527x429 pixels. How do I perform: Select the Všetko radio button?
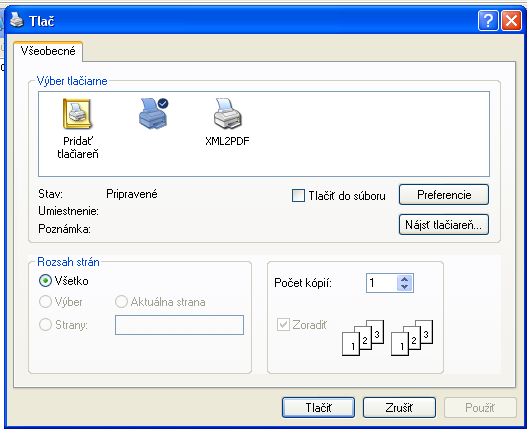45,281
